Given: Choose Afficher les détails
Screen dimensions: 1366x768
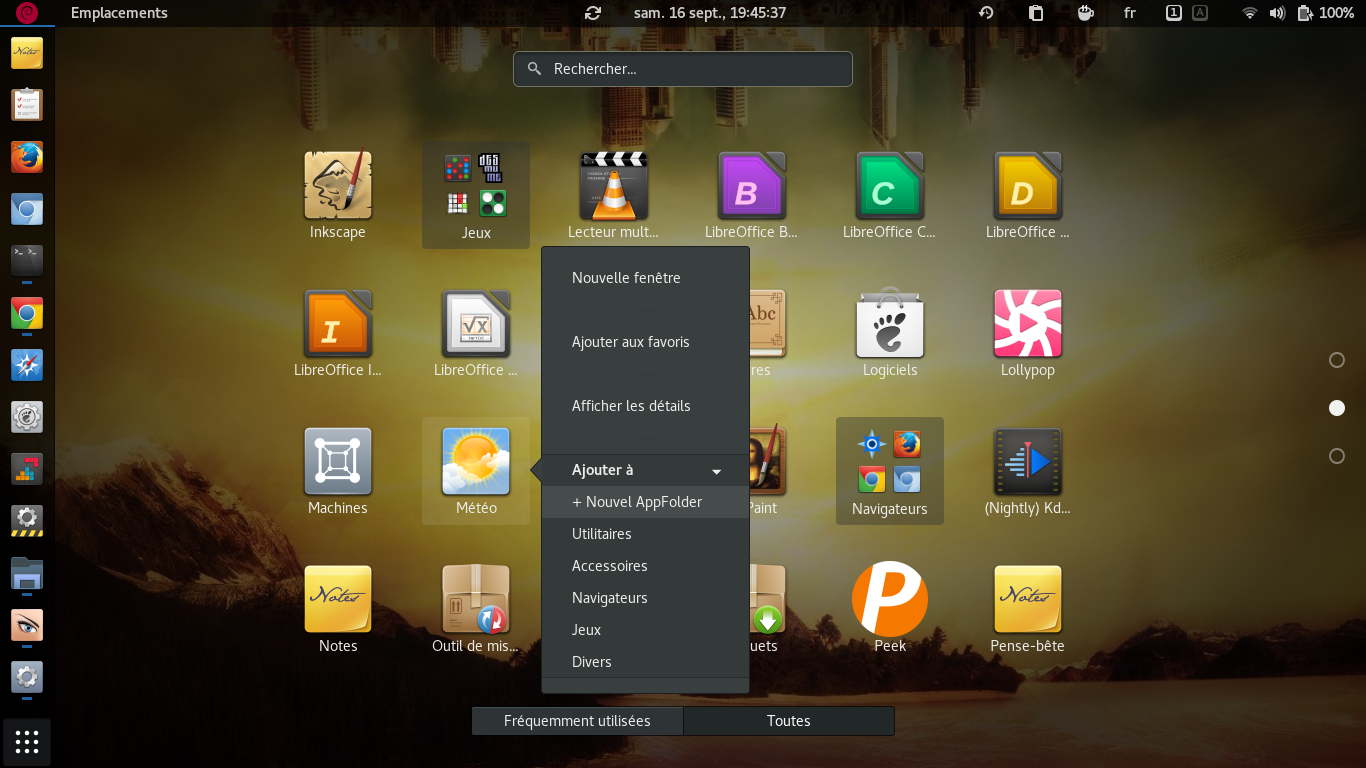Looking at the screenshot, I should (645, 406).
